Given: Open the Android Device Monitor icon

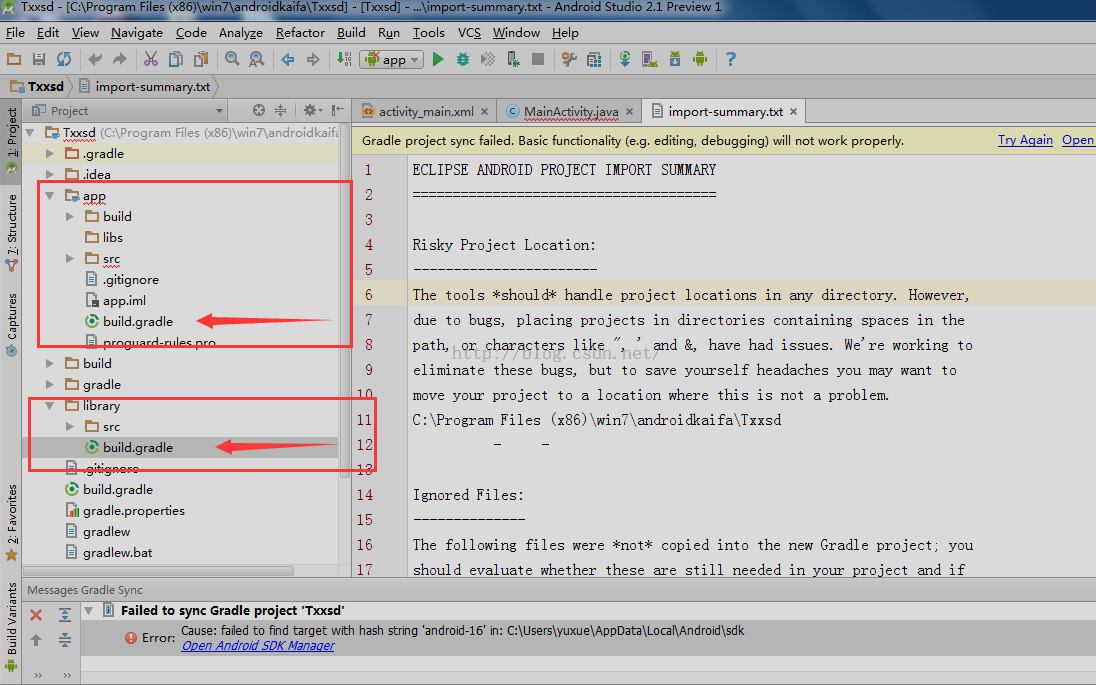Looking at the screenshot, I should tap(700, 59).
